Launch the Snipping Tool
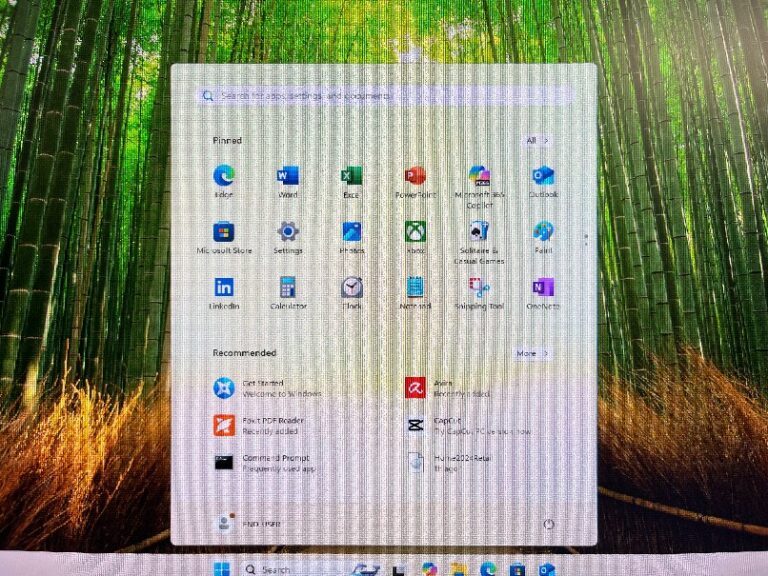The image size is (768, 576). tap(479, 289)
